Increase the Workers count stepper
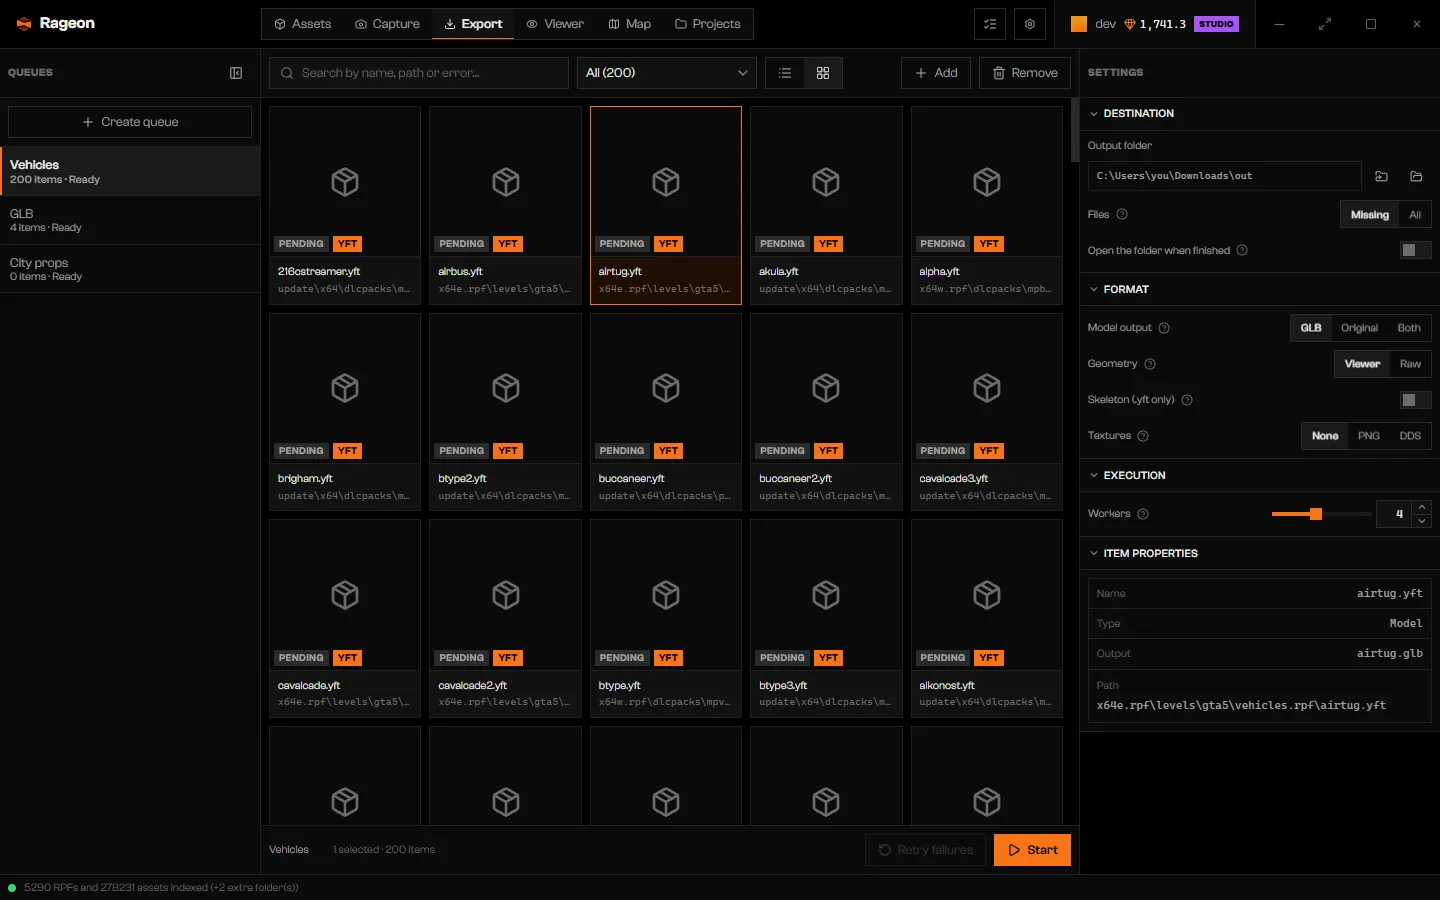 pyautogui.click(x=1422, y=507)
